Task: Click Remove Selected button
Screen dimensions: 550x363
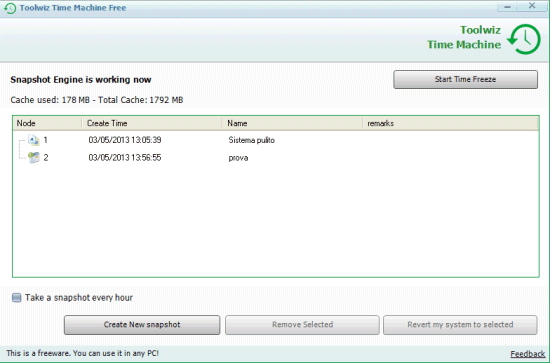Action: pyautogui.click(x=302, y=325)
